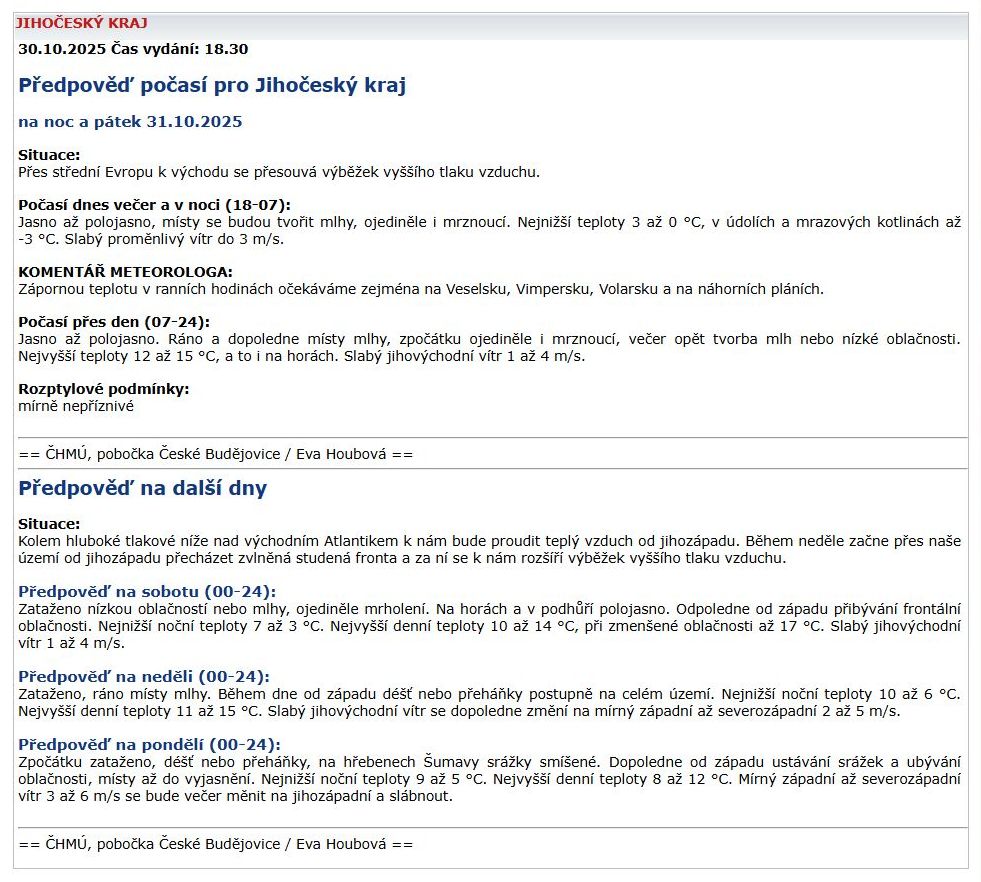This screenshot has height=882, width=981.
Task: Click subheading "na noc a pátek 31.10.2025"
Action: 130,122
